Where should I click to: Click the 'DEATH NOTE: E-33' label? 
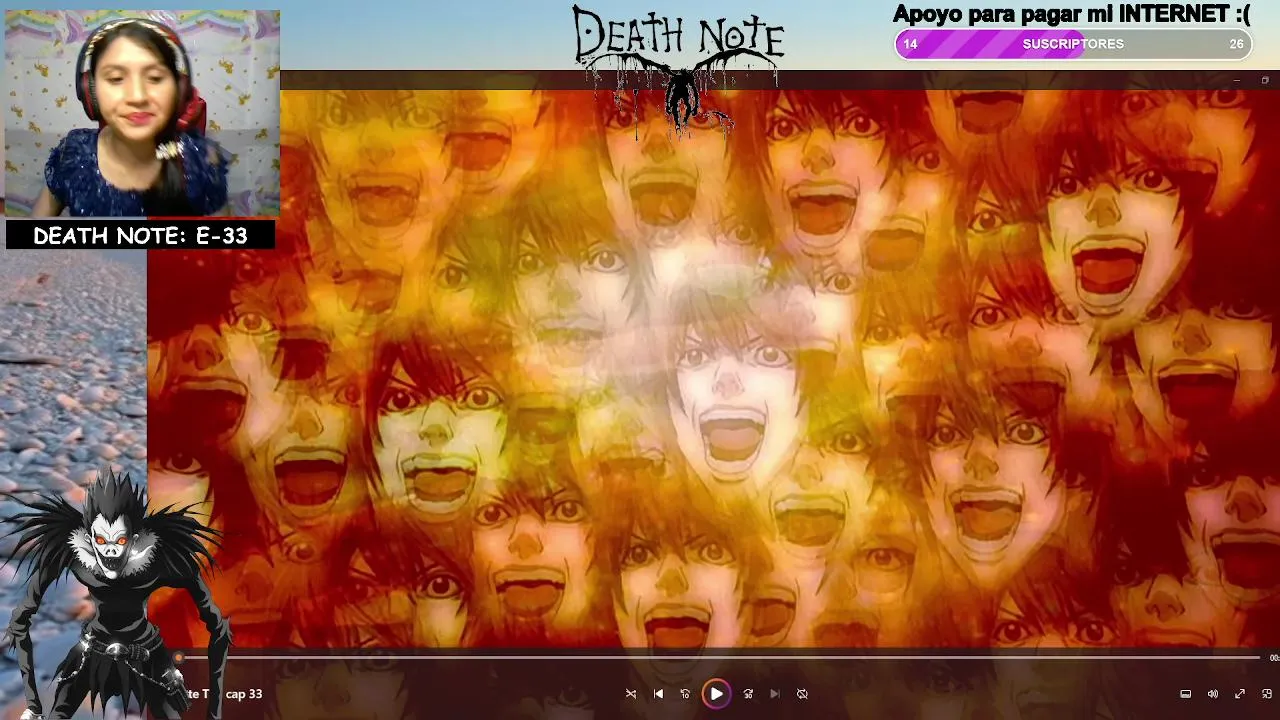[140, 236]
